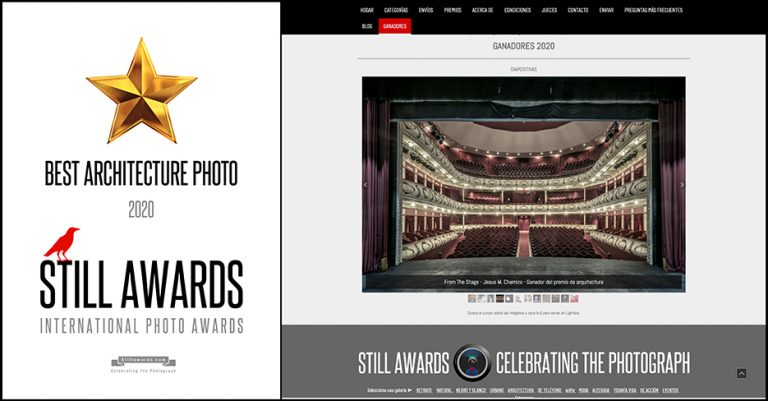Select JUECES in the top navigation
This screenshot has height=401, width=768.
tap(549, 10)
